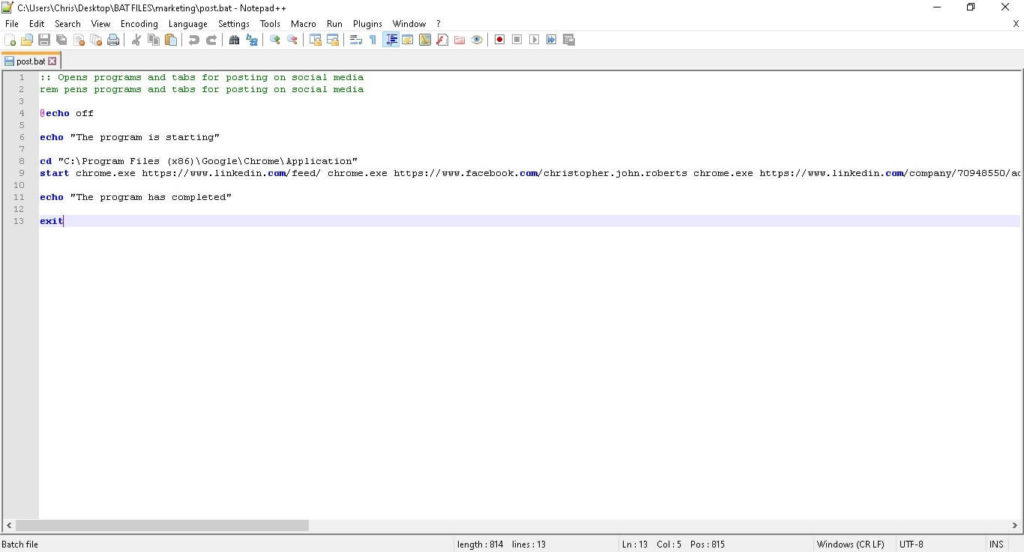
Task: Toggle file monitoring with the eye icon
Action: point(477,40)
